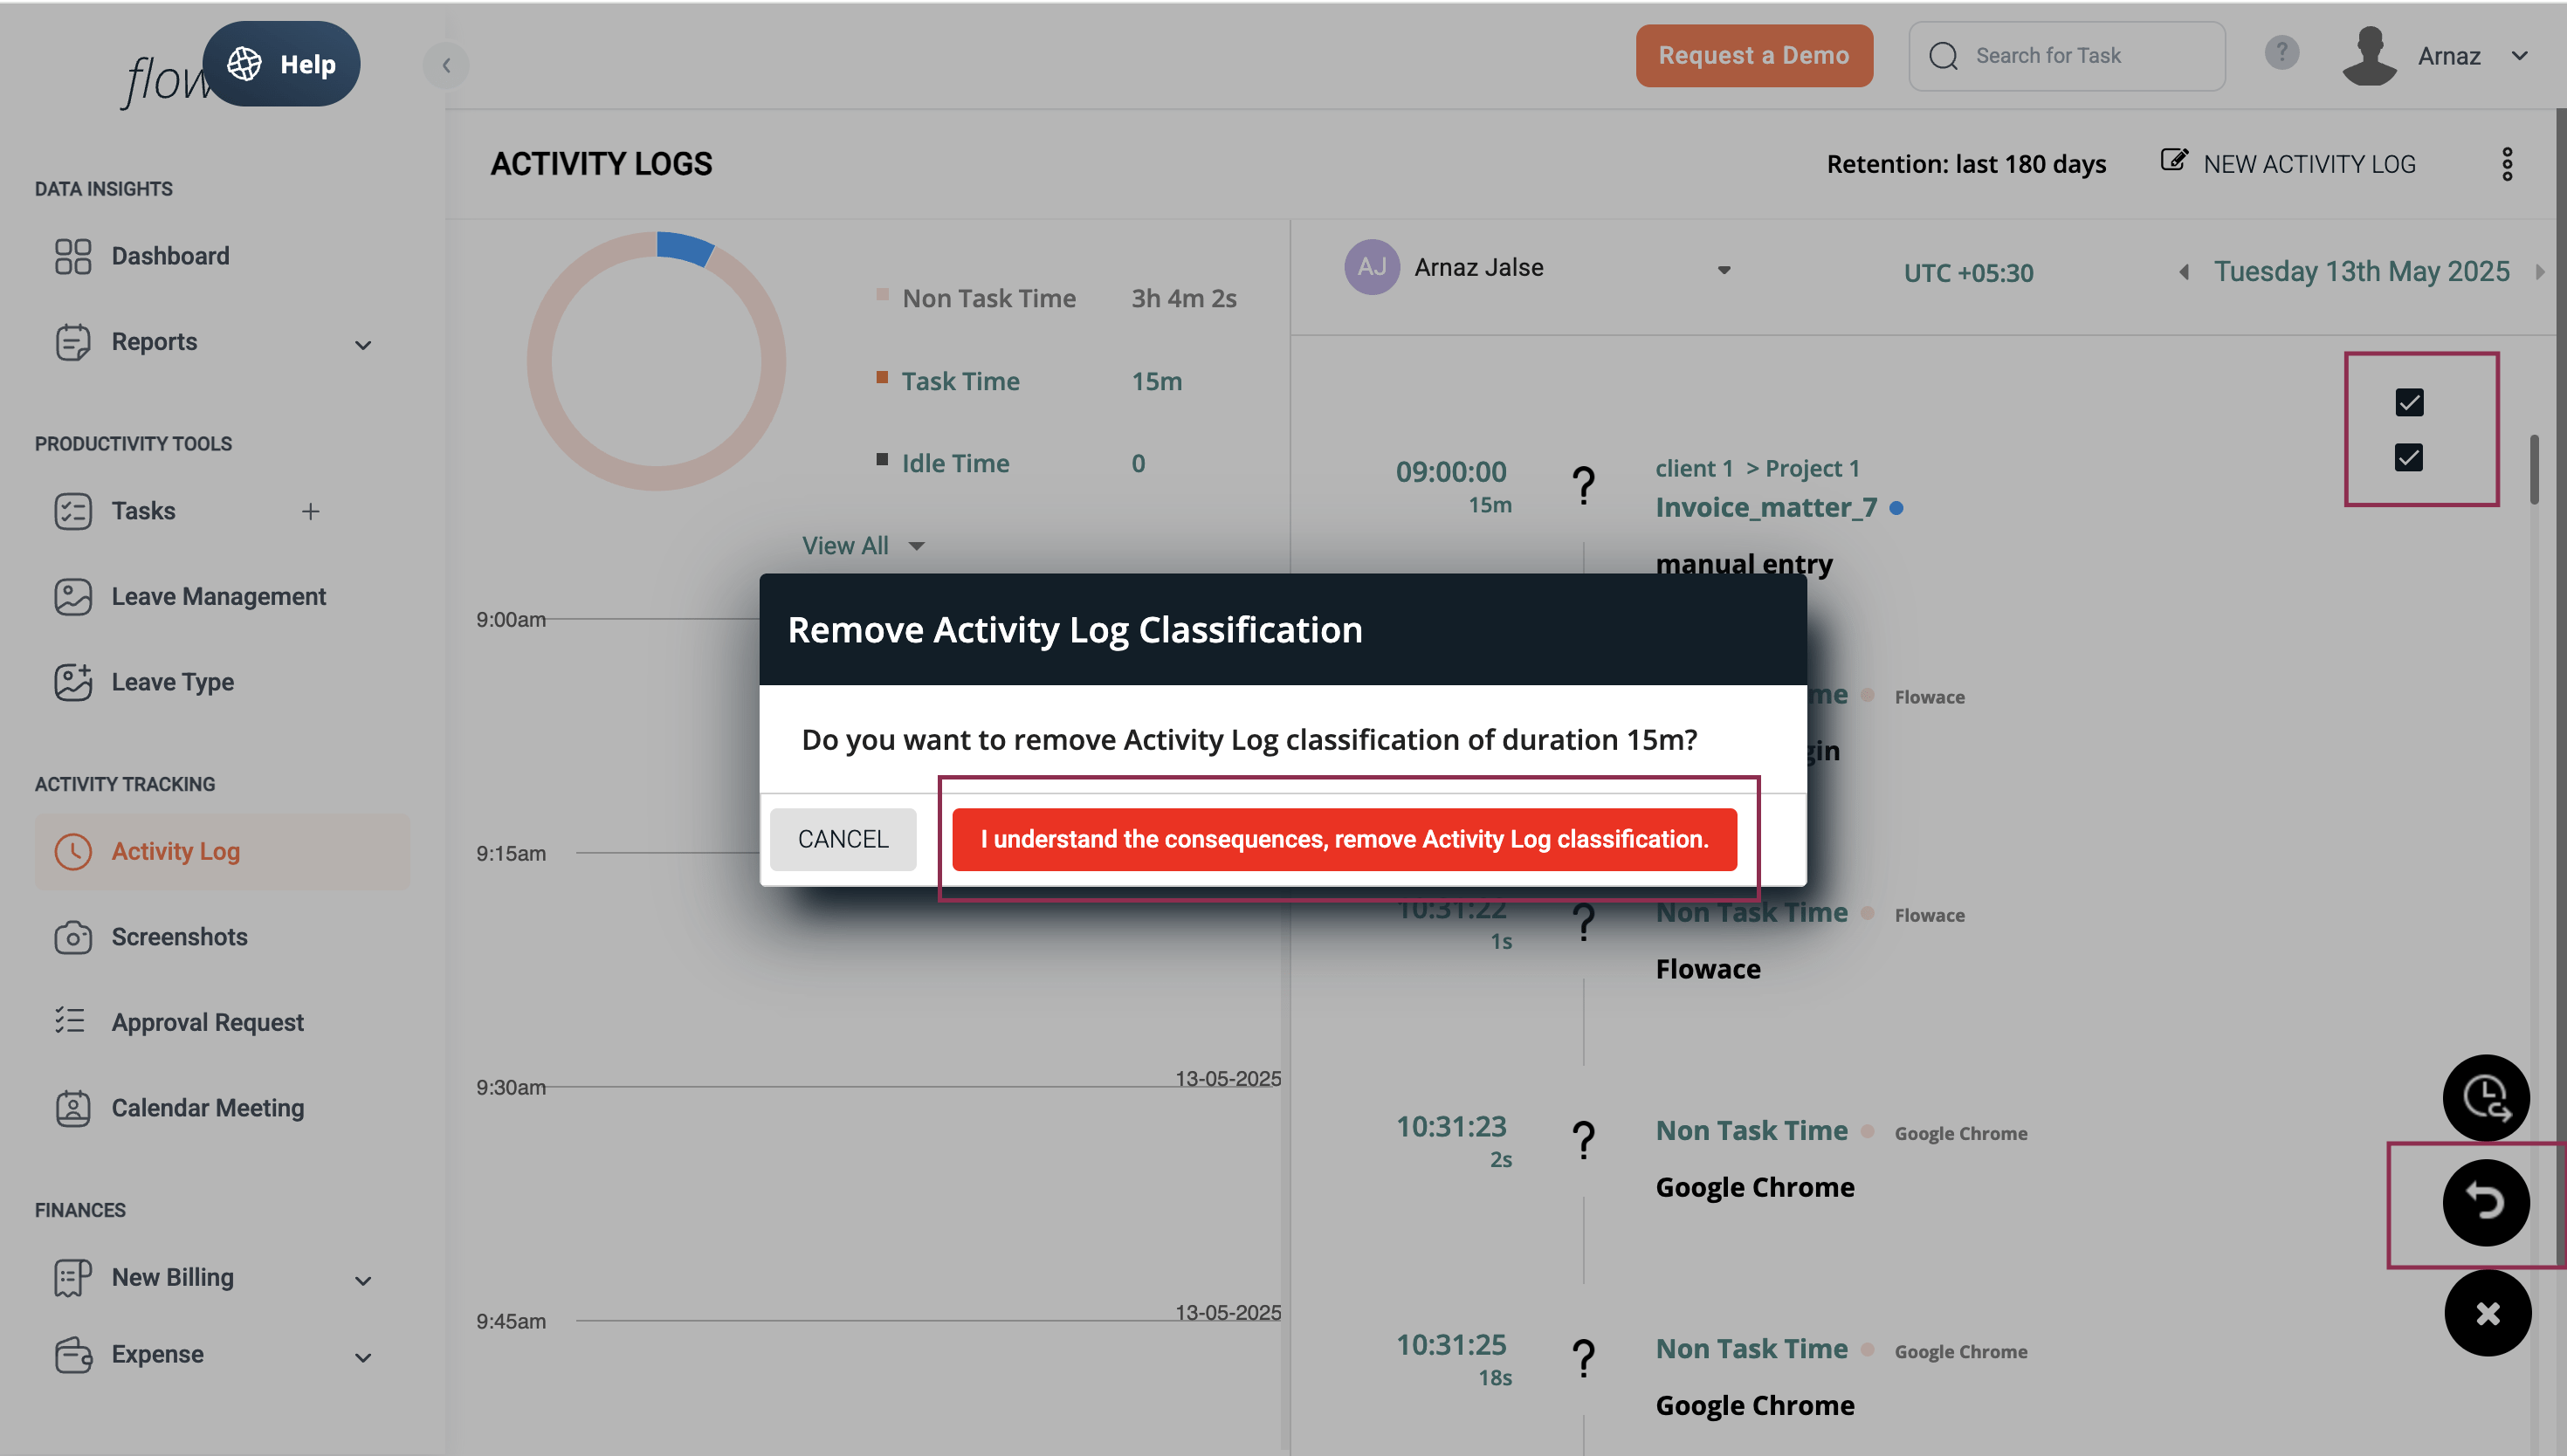Screen dimensions: 2567x1456
Task: Click the Project 1 breadcrumb link
Action: [1812, 469]
